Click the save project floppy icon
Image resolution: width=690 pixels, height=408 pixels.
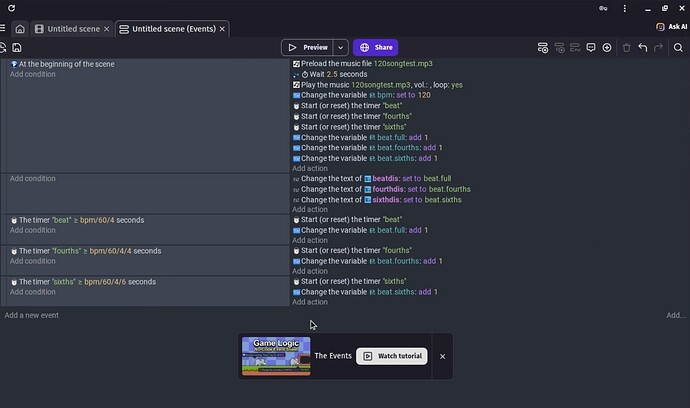coord(18,47)
